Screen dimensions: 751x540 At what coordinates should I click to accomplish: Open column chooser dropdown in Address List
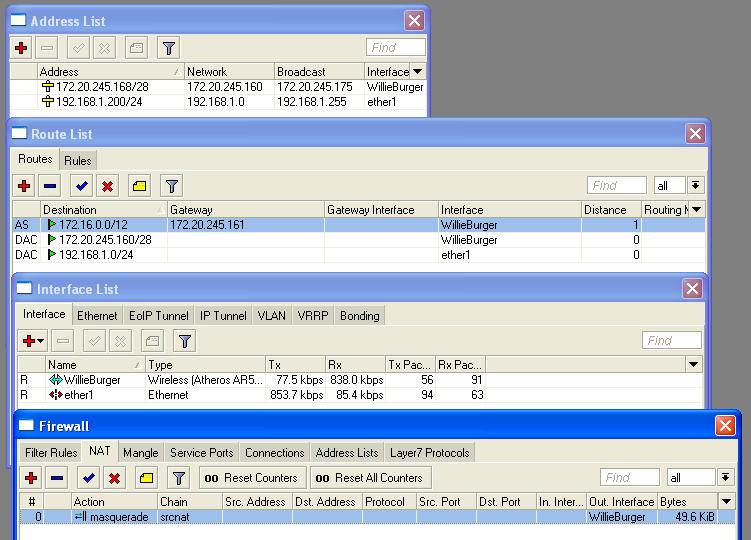418,71
